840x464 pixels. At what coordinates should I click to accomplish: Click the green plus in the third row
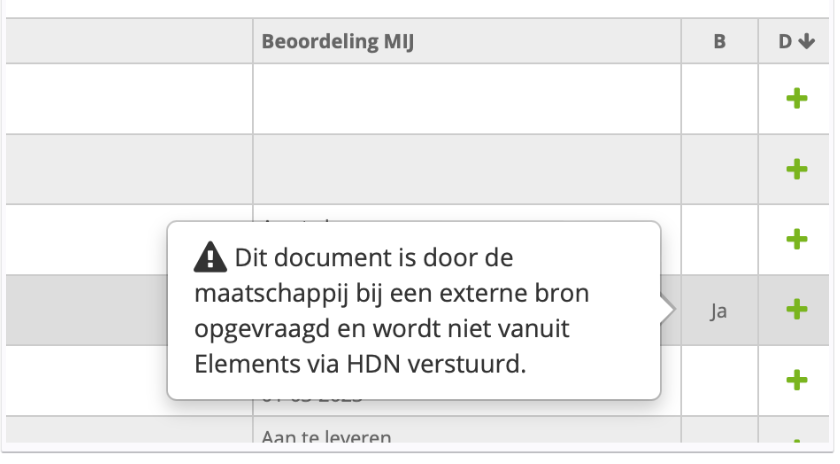tap(795, 240)
